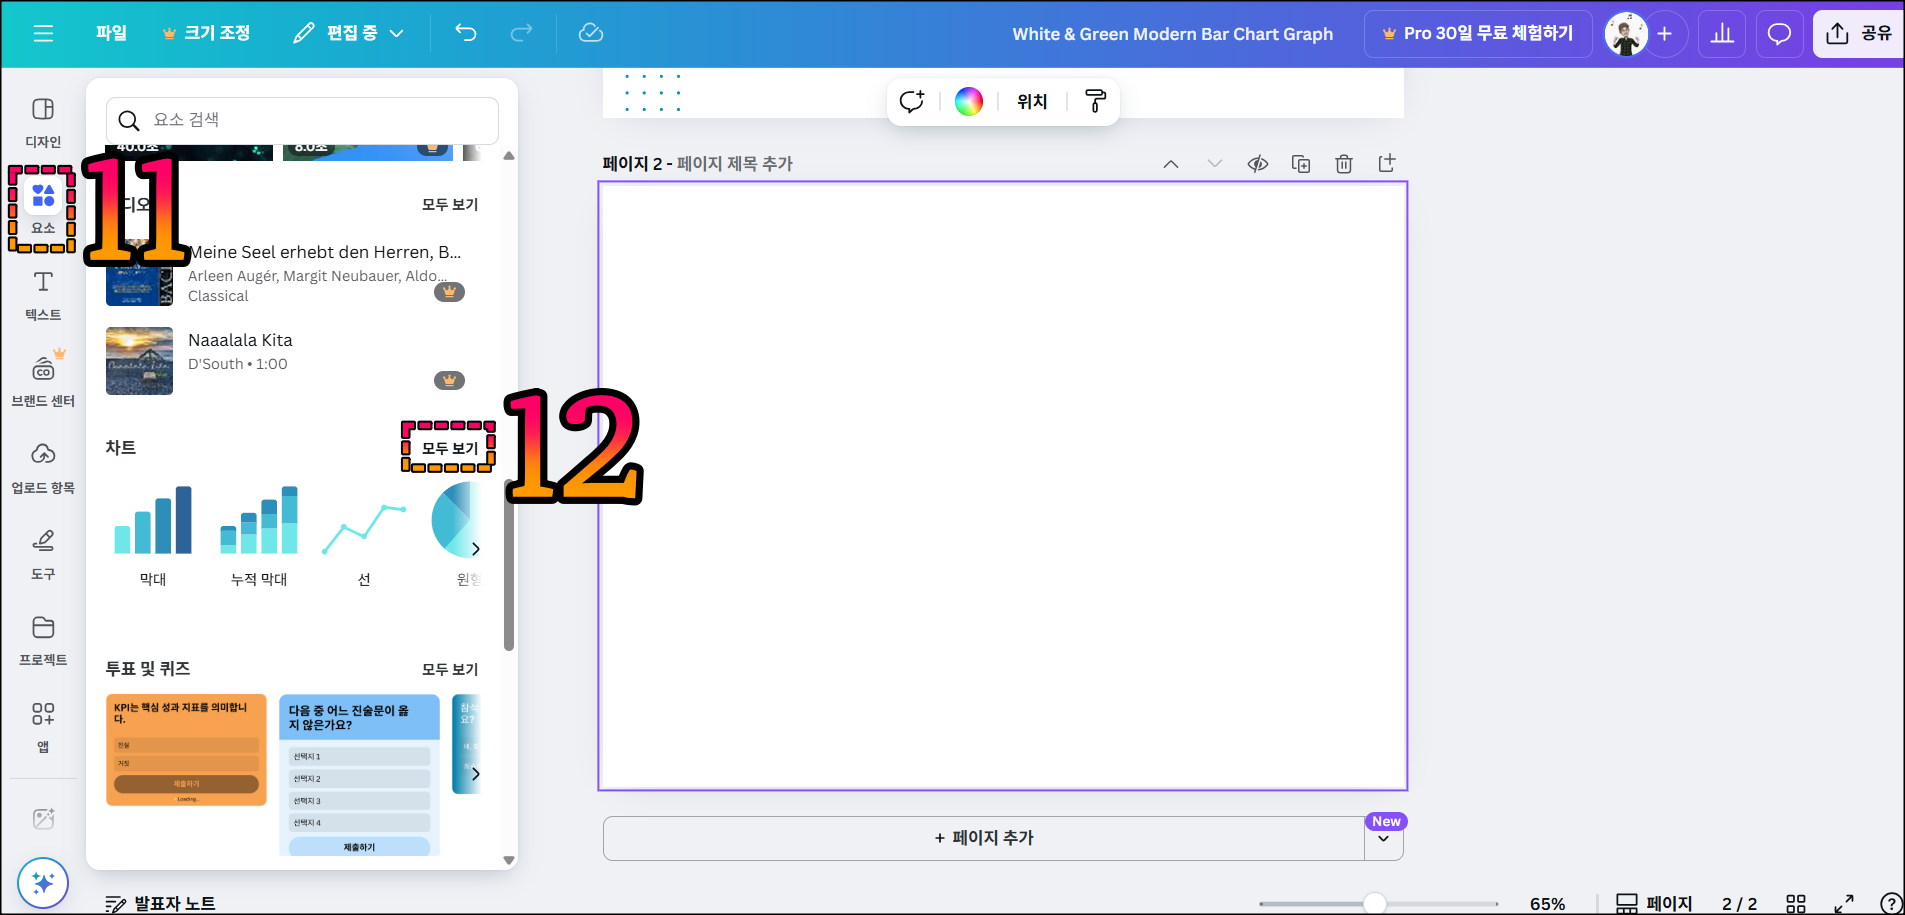Add the blue multiple-choice poll template

coord(359,775)
